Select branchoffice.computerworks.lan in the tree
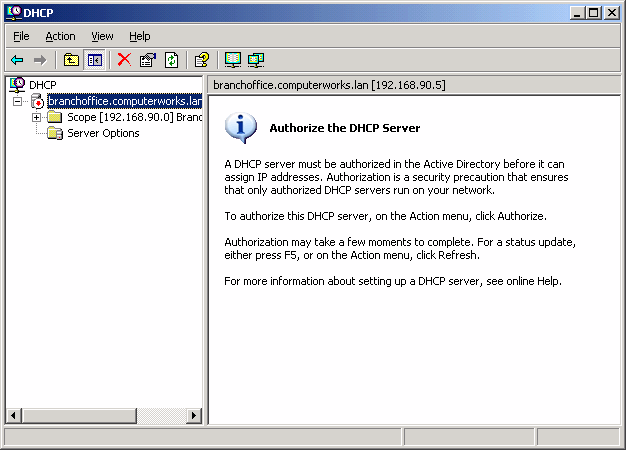 (x=125, y=101)
